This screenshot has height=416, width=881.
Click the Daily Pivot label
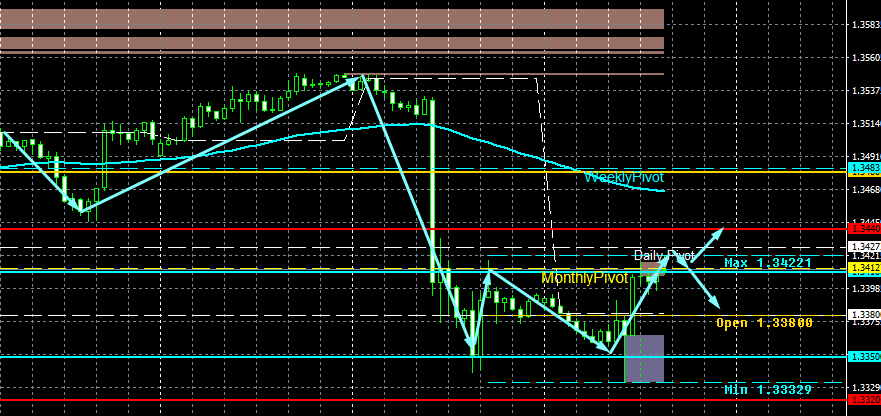[664, 256]
